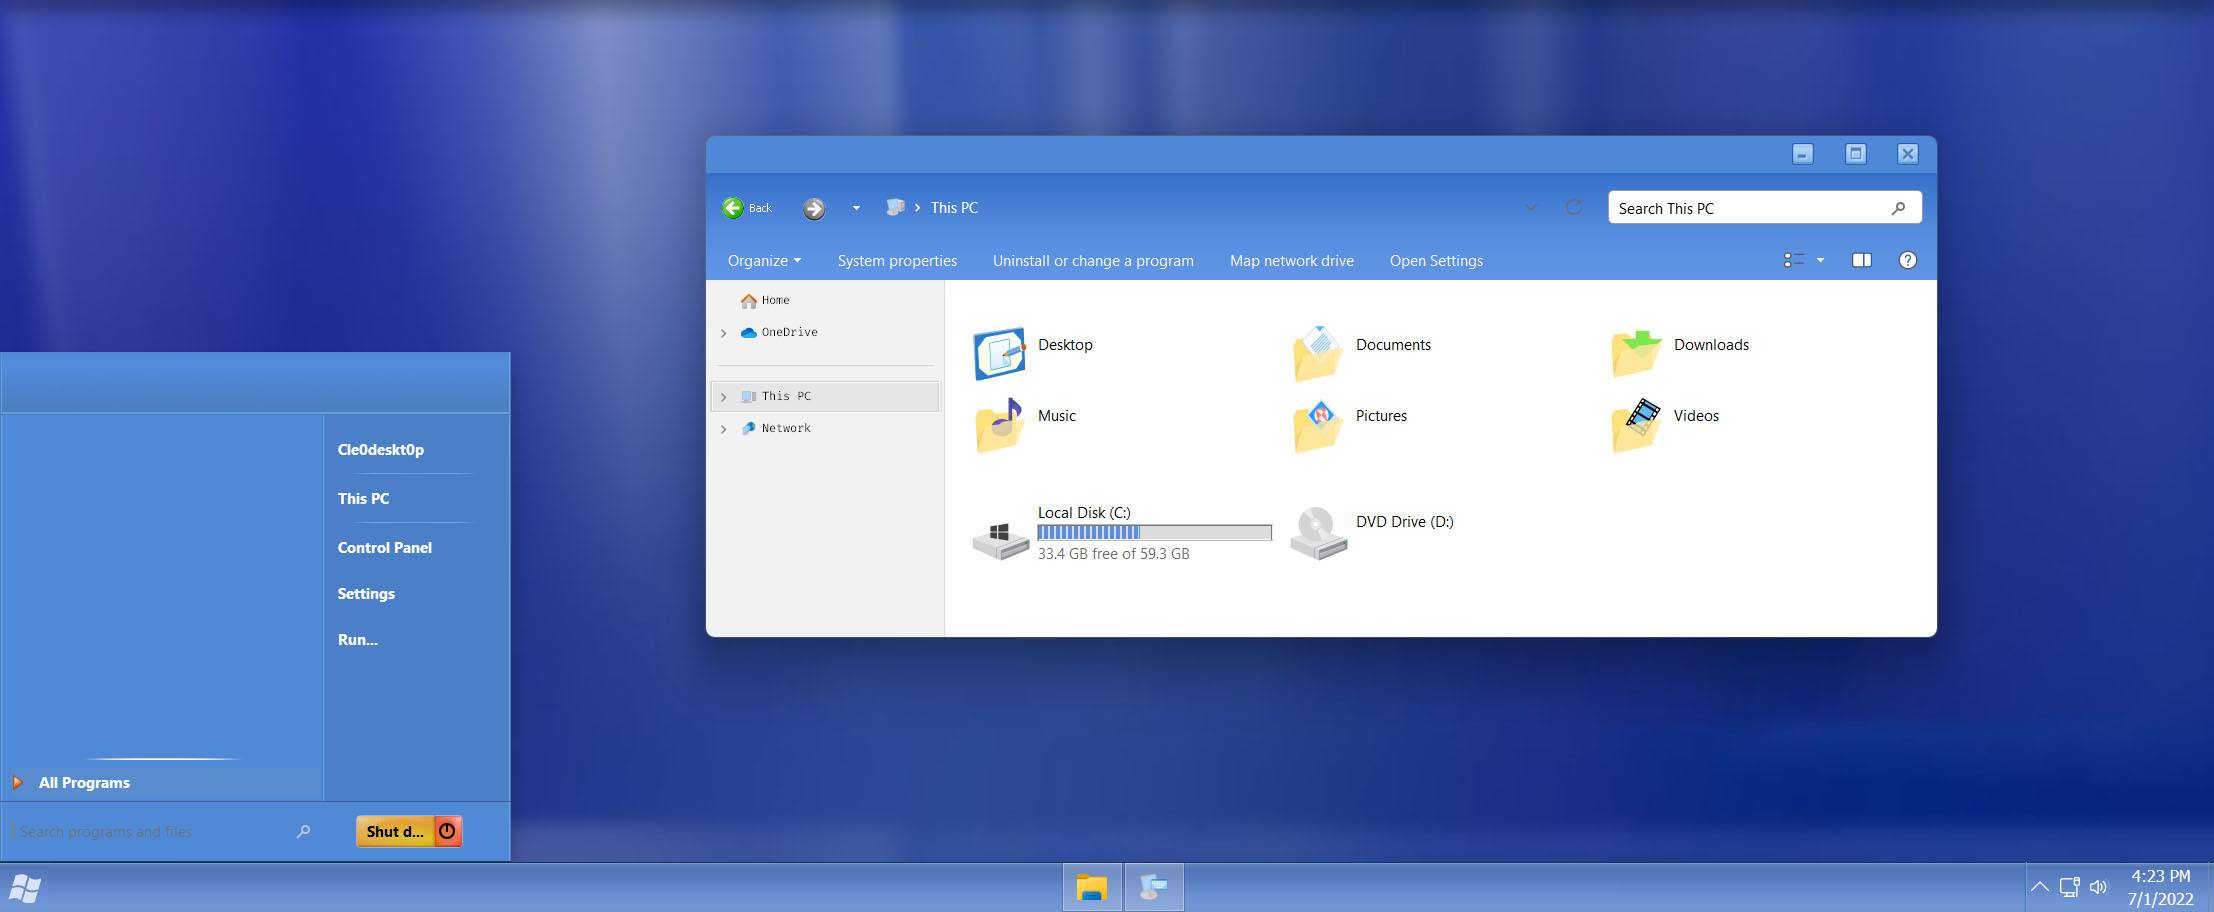The image size is (2214, 912).
Task: Select the Downloads folder icon
Action: coord(1636,353)
